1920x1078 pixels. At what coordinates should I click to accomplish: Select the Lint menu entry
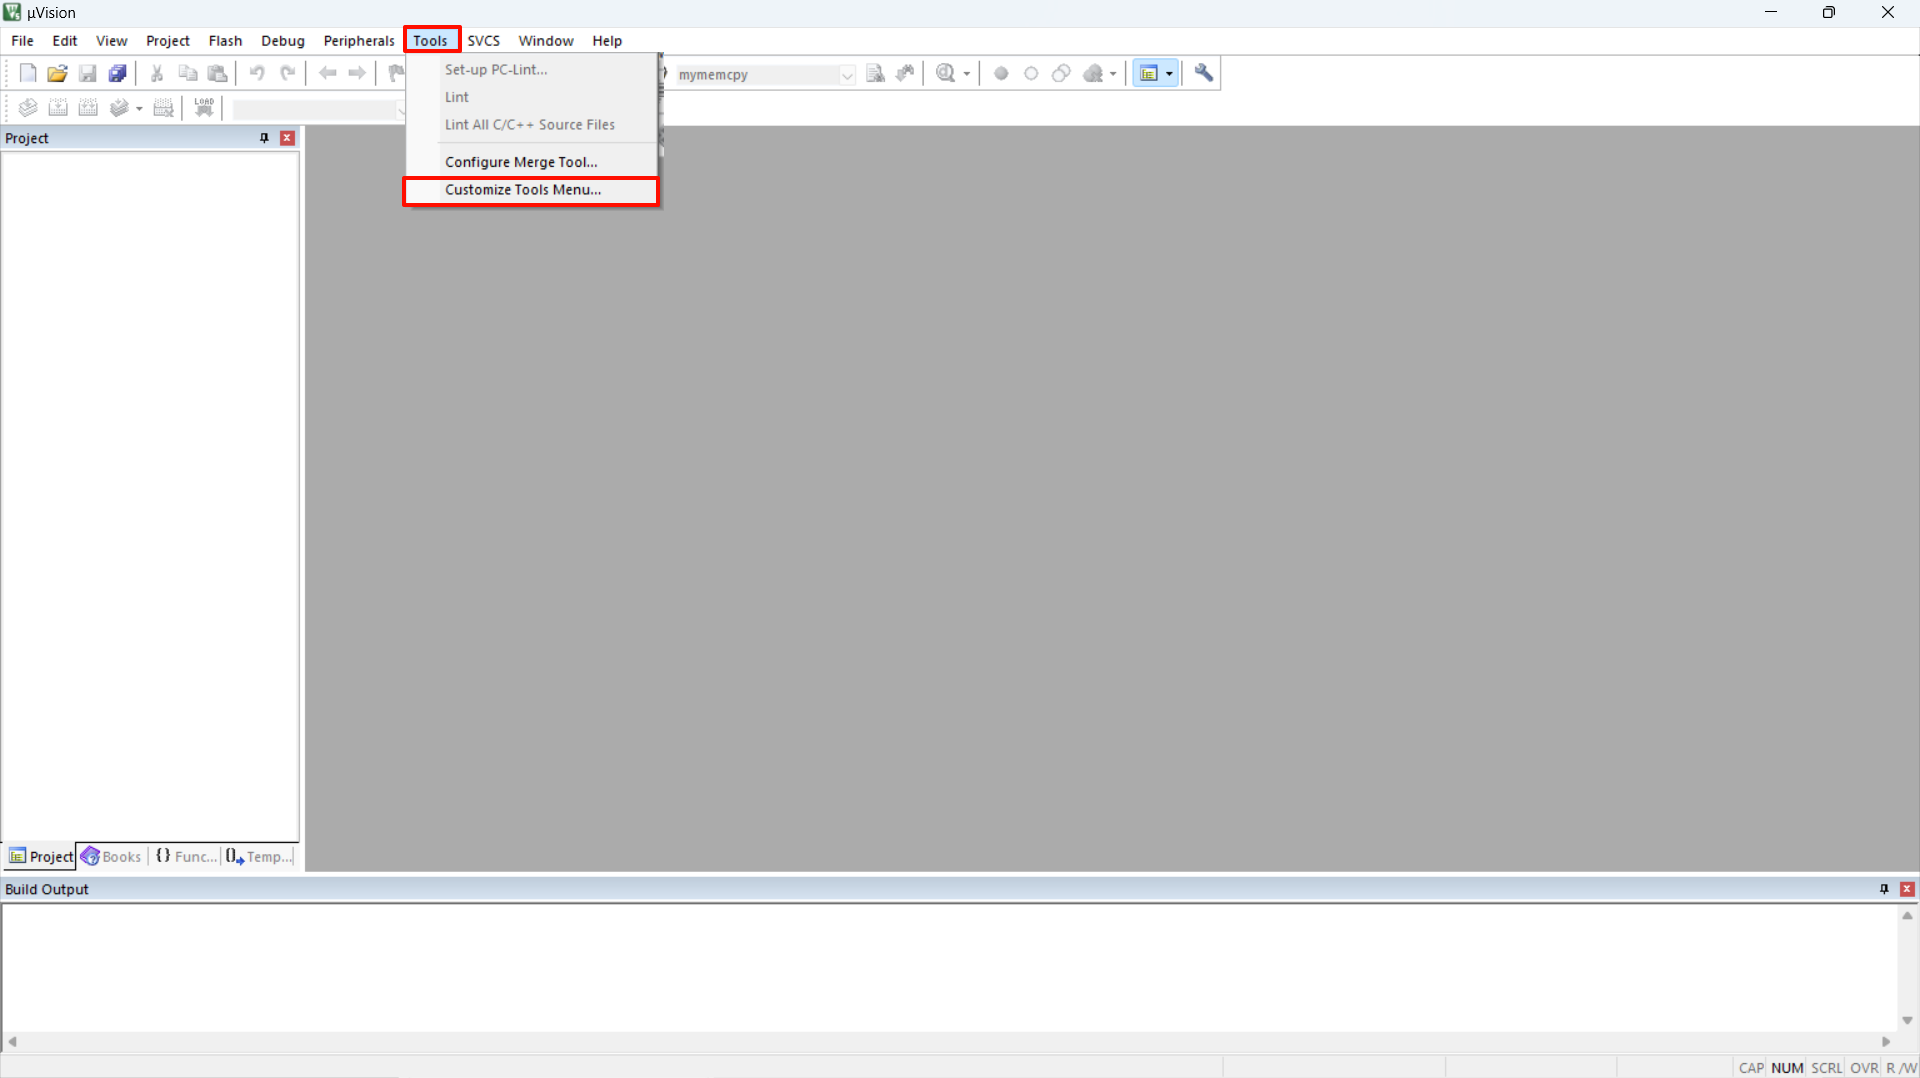click(x=532, y=97)
